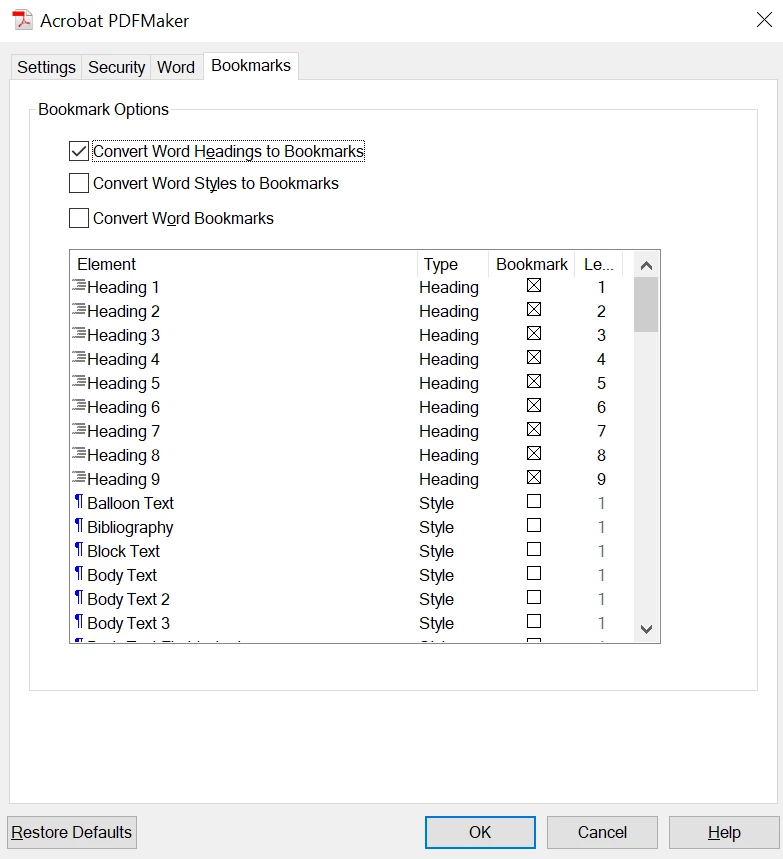Check the Bookmark box for Body Text 2
783x859 pixels.
pyautogui.click(x=534, y=597)
